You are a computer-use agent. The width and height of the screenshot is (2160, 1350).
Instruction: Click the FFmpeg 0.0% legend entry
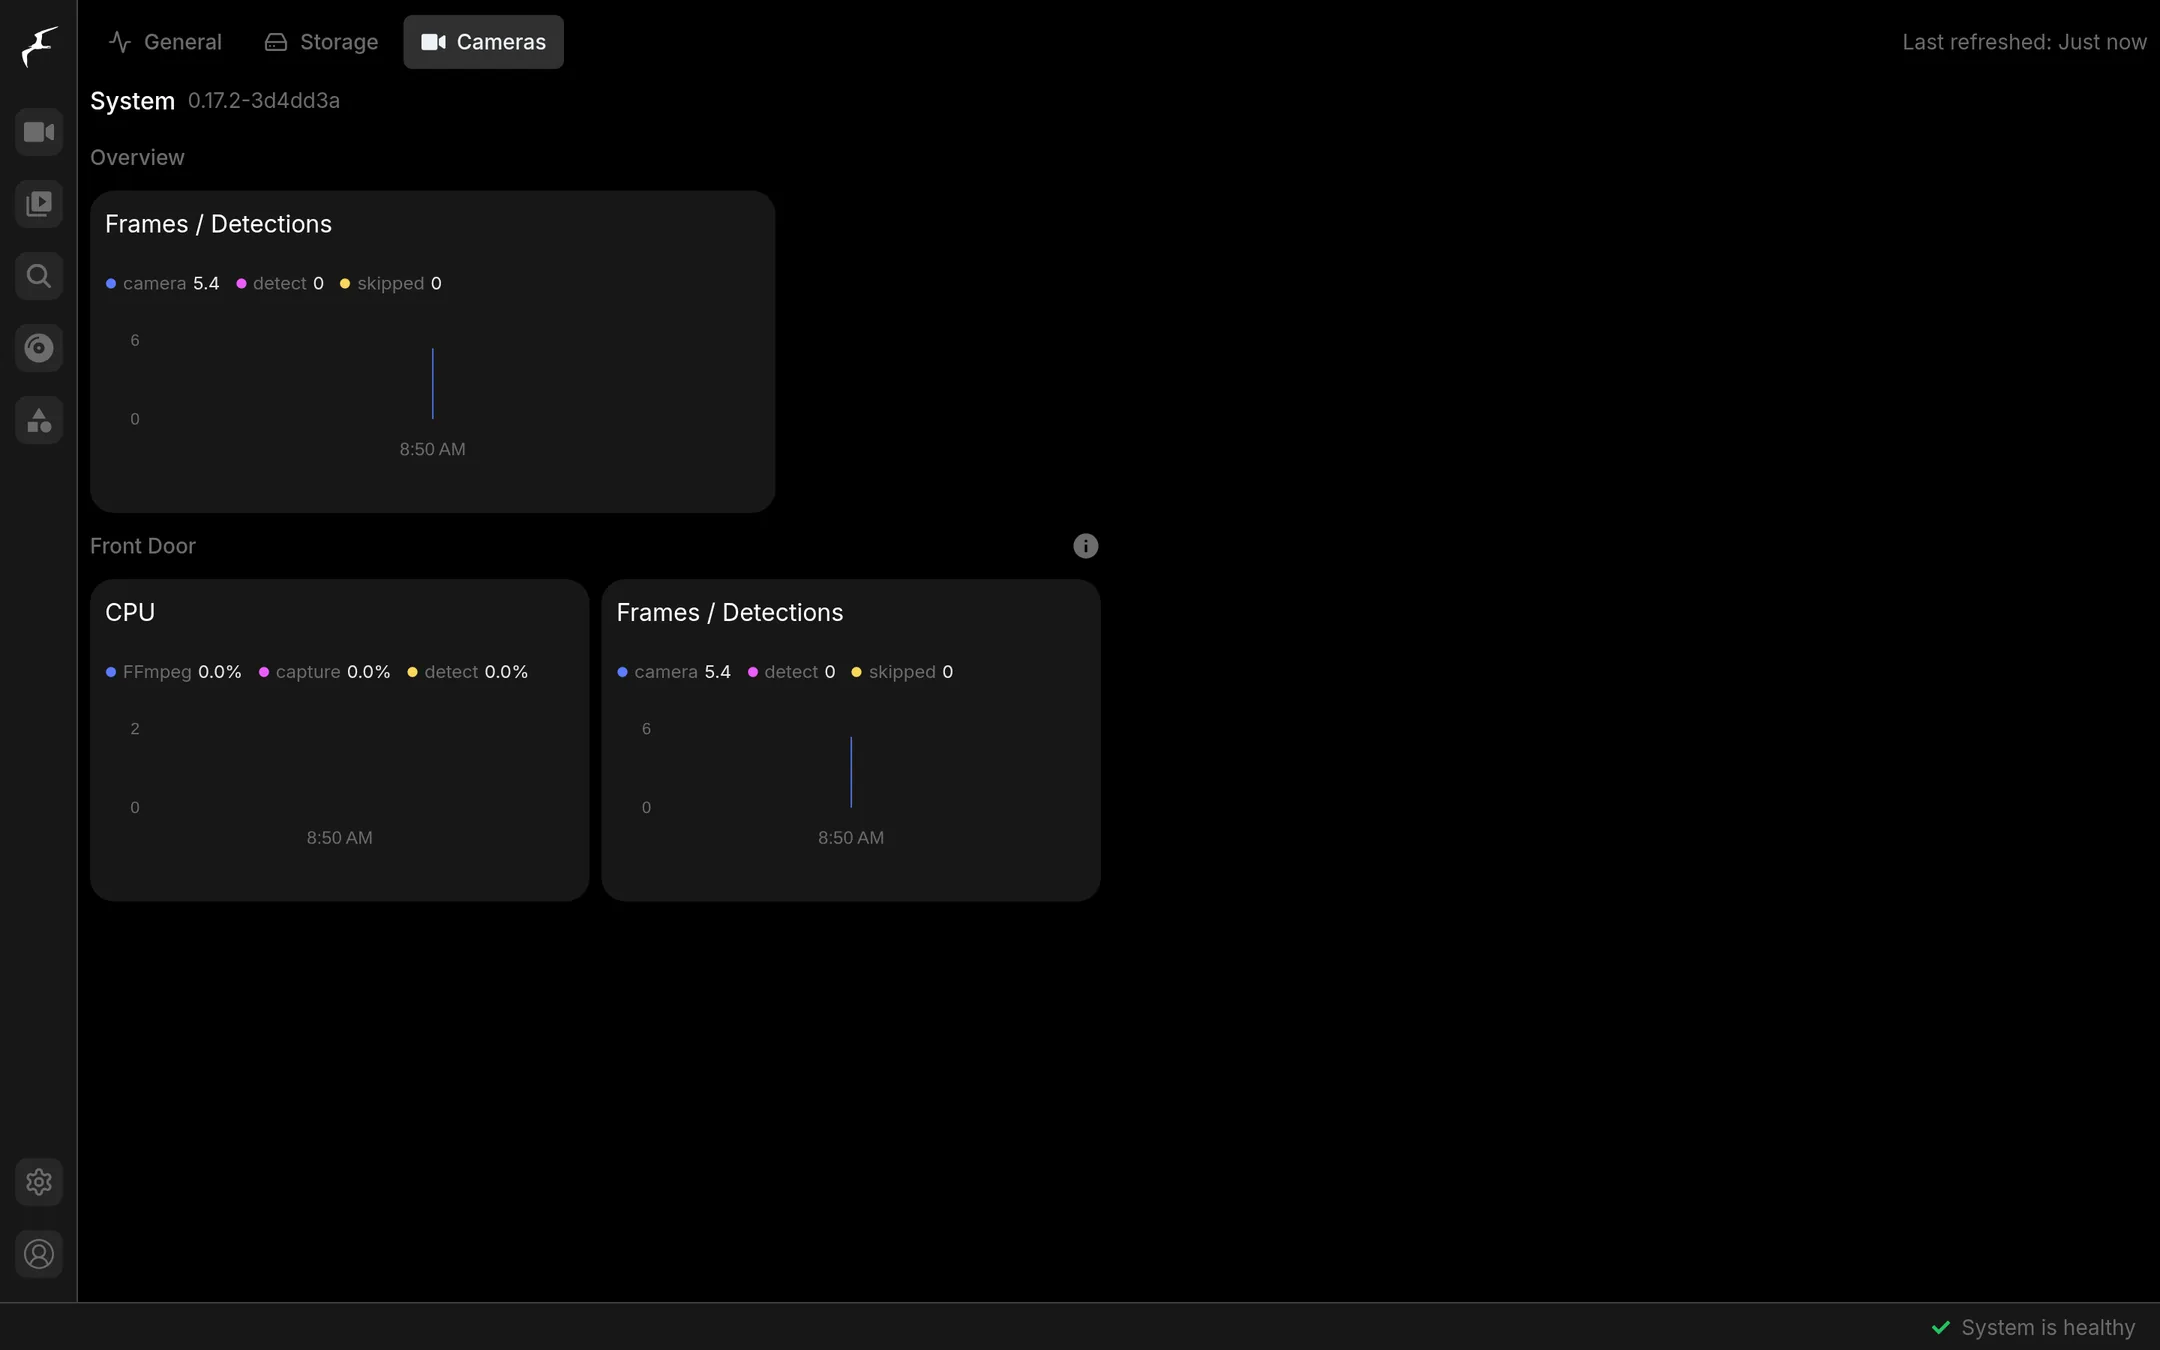[173, 672]
